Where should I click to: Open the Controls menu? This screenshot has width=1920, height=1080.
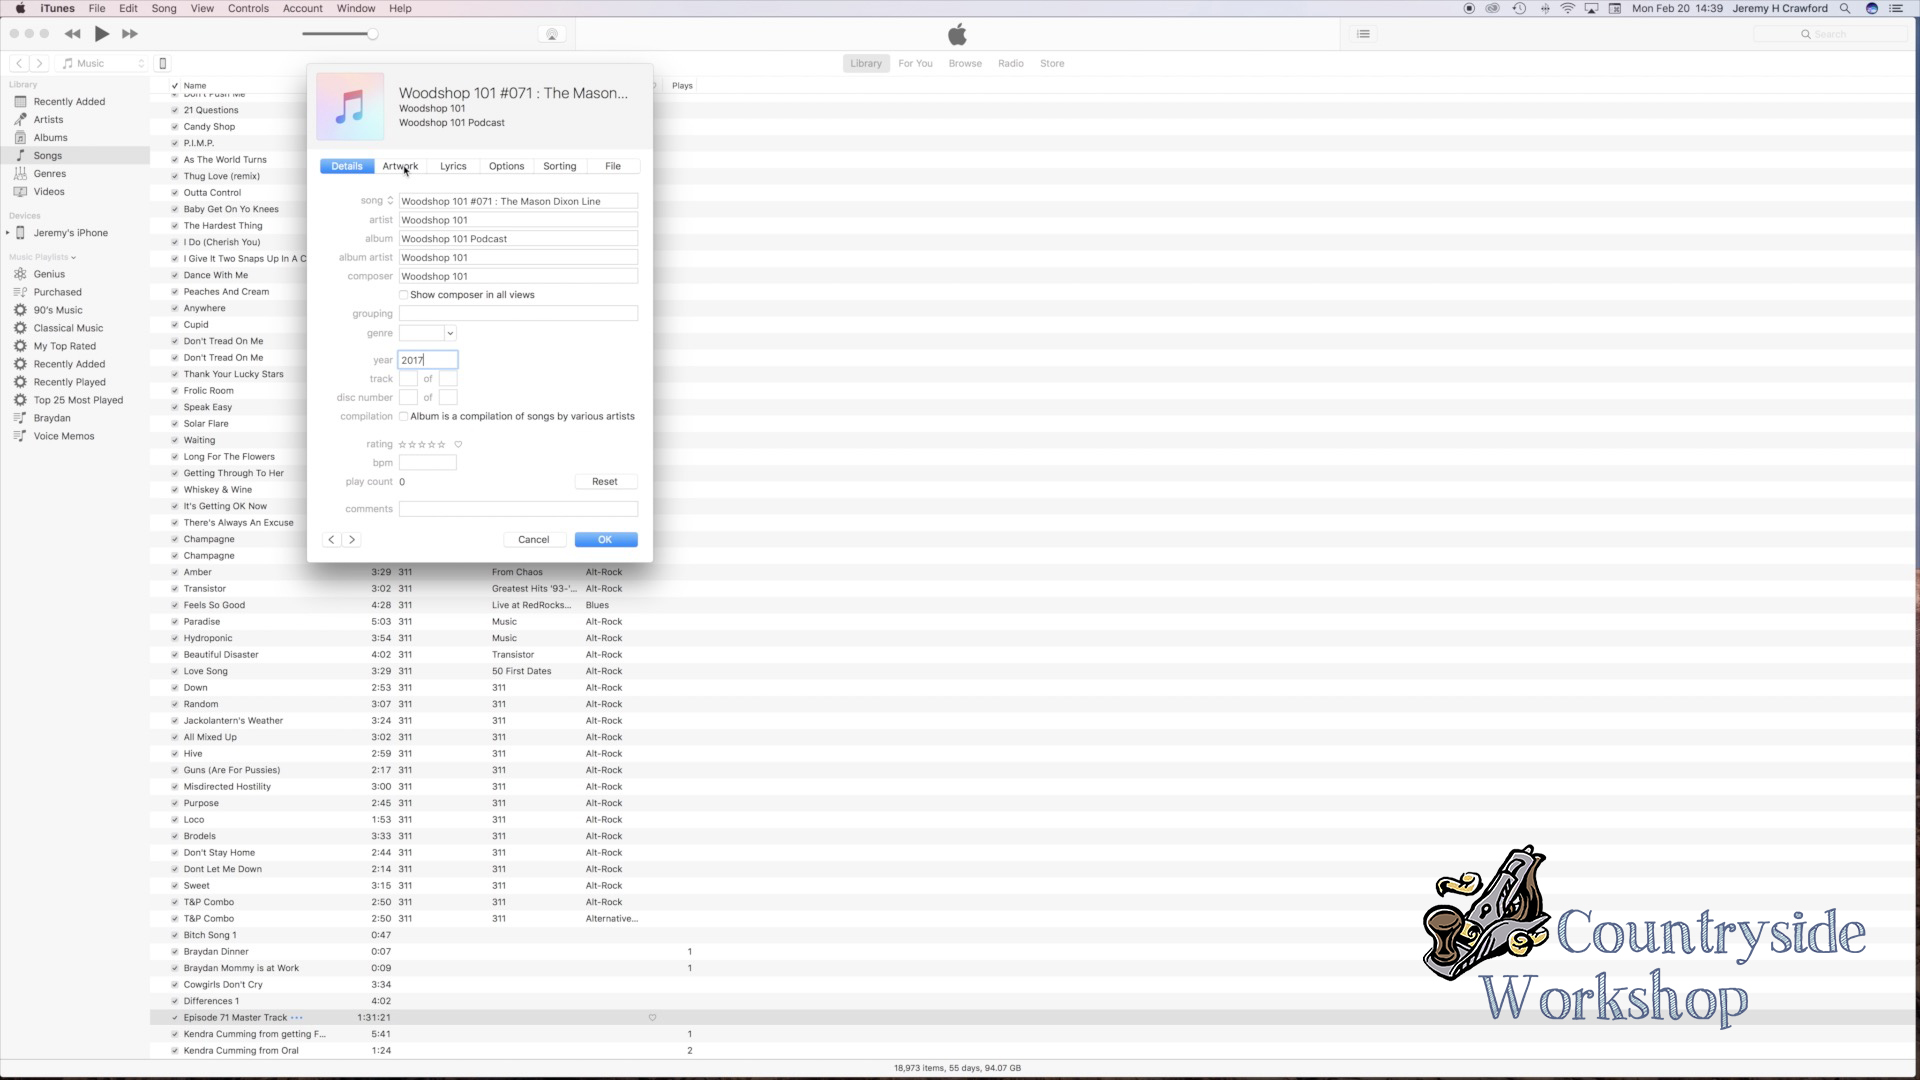click(248, 8)
